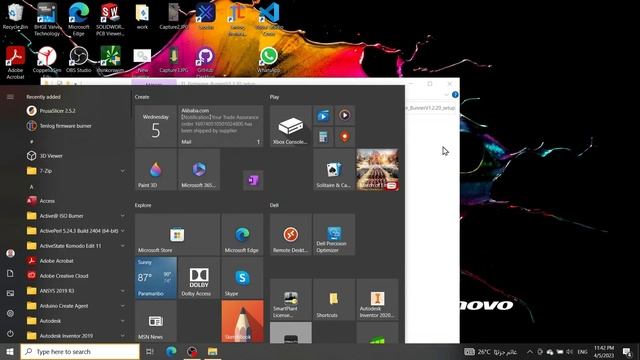Launch Tenlog firmware burner from Recently added
Screen dimensions: 640x360
coord(76,126)
